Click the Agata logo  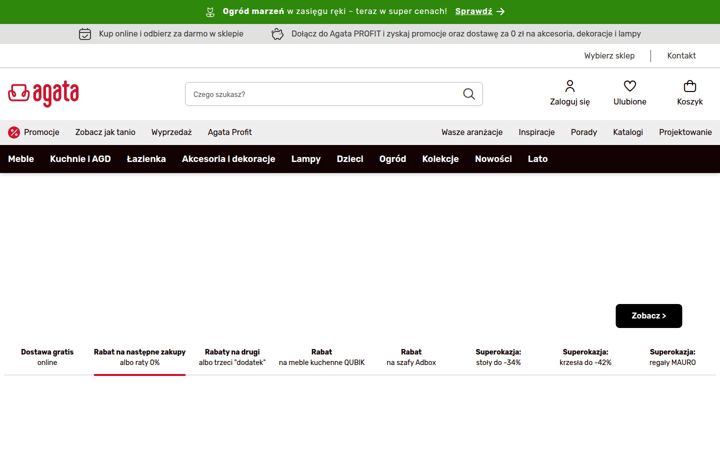[x=43, y=94]
